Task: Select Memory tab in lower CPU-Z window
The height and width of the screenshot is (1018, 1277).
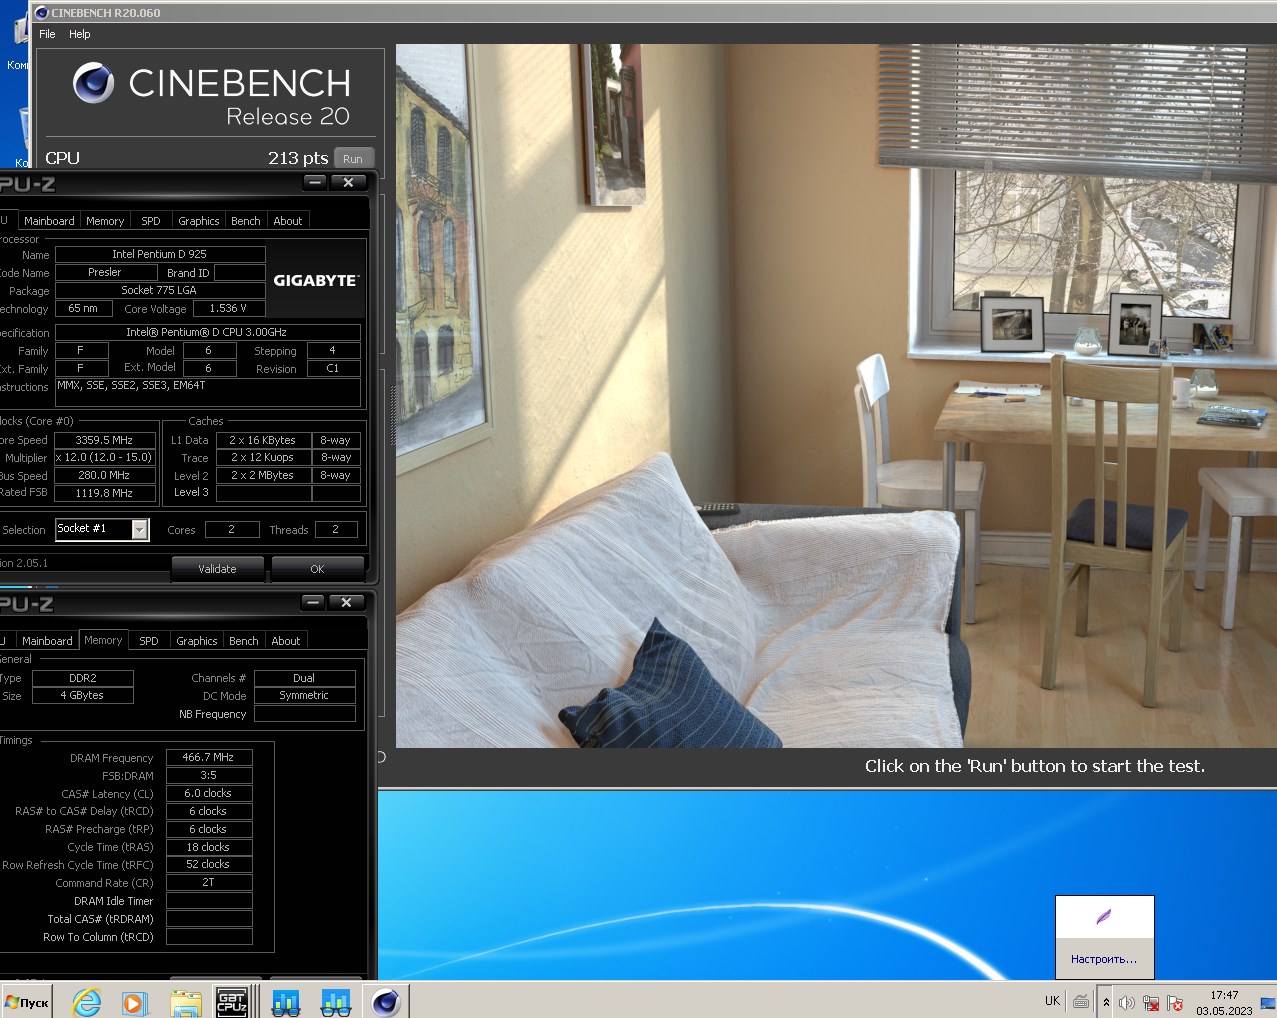Action: click(103, 640)
